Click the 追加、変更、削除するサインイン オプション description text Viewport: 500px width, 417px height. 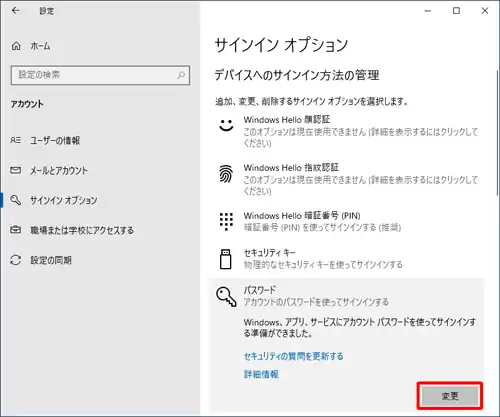click(x=312, y=101)
